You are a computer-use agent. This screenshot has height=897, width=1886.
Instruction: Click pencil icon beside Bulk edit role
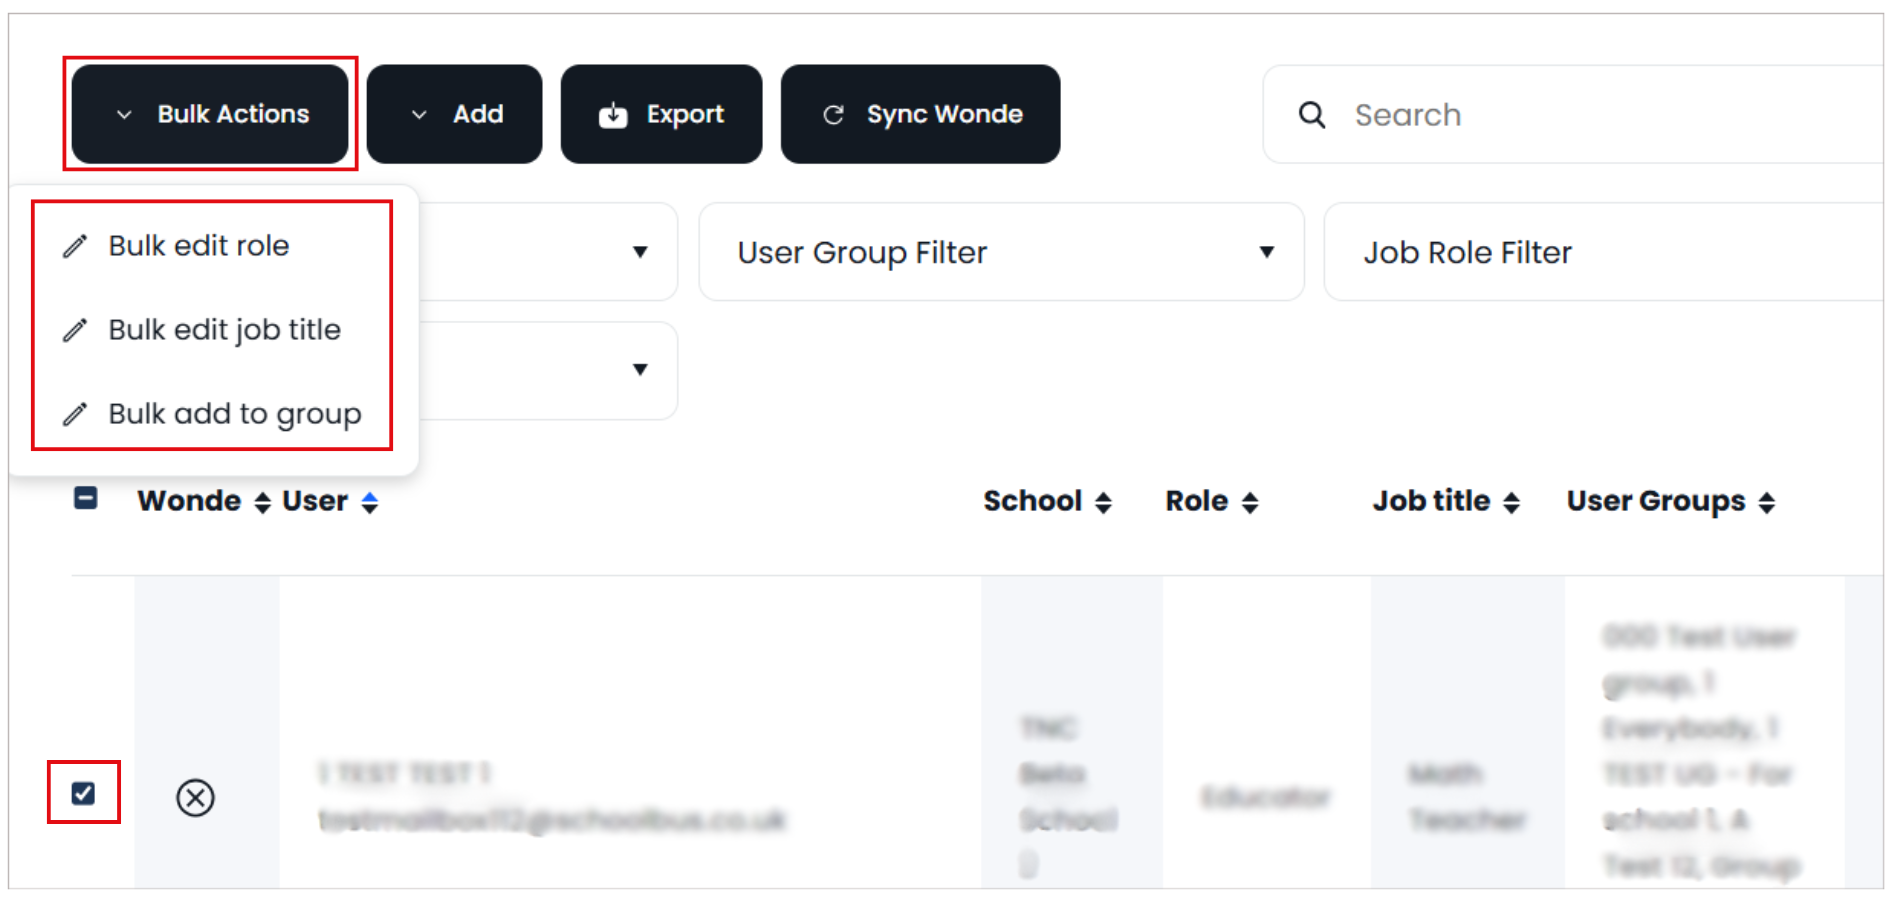(x=75, y=246)
